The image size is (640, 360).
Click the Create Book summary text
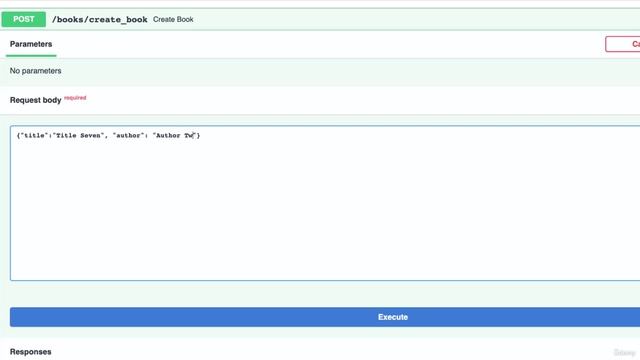click(173, 20)
